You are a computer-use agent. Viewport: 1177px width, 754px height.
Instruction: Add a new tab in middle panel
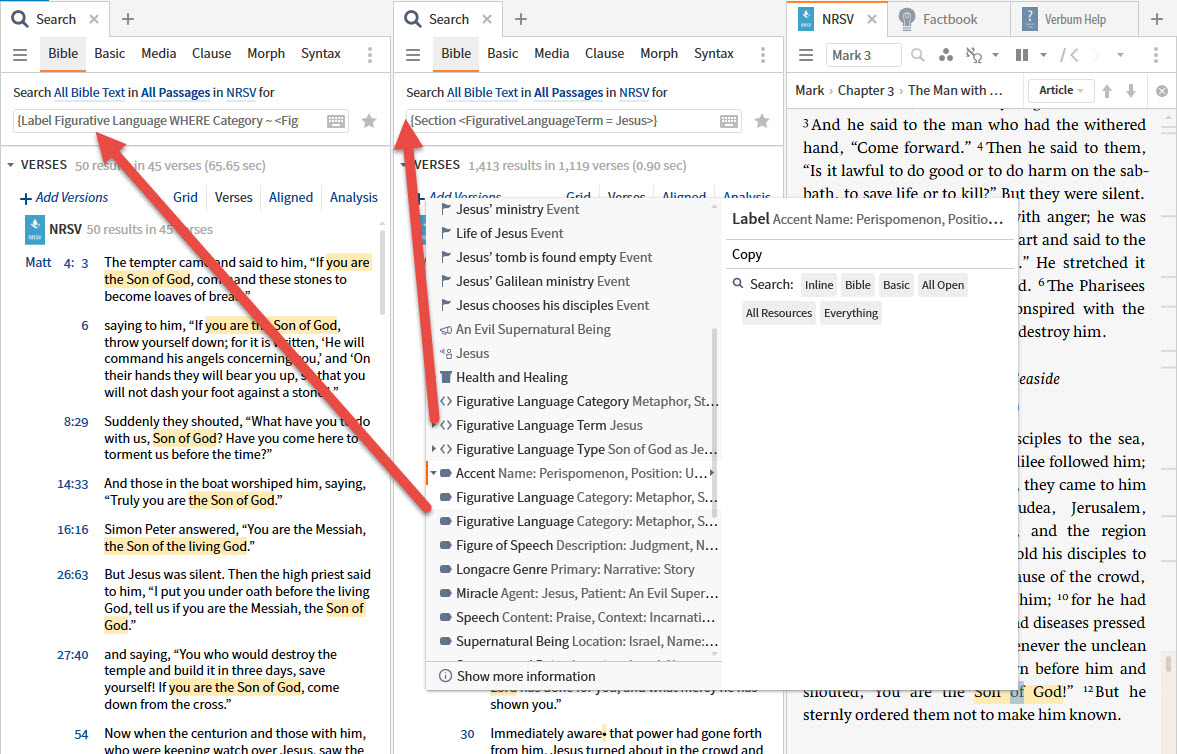521,19
